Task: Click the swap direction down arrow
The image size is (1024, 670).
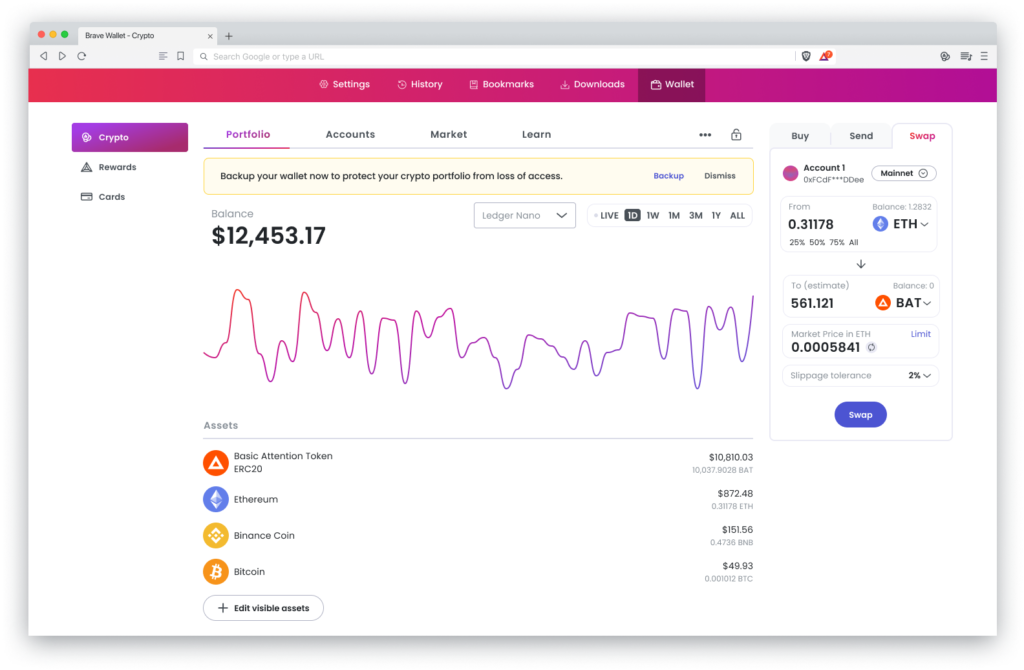Action: [x=861, y=264]
